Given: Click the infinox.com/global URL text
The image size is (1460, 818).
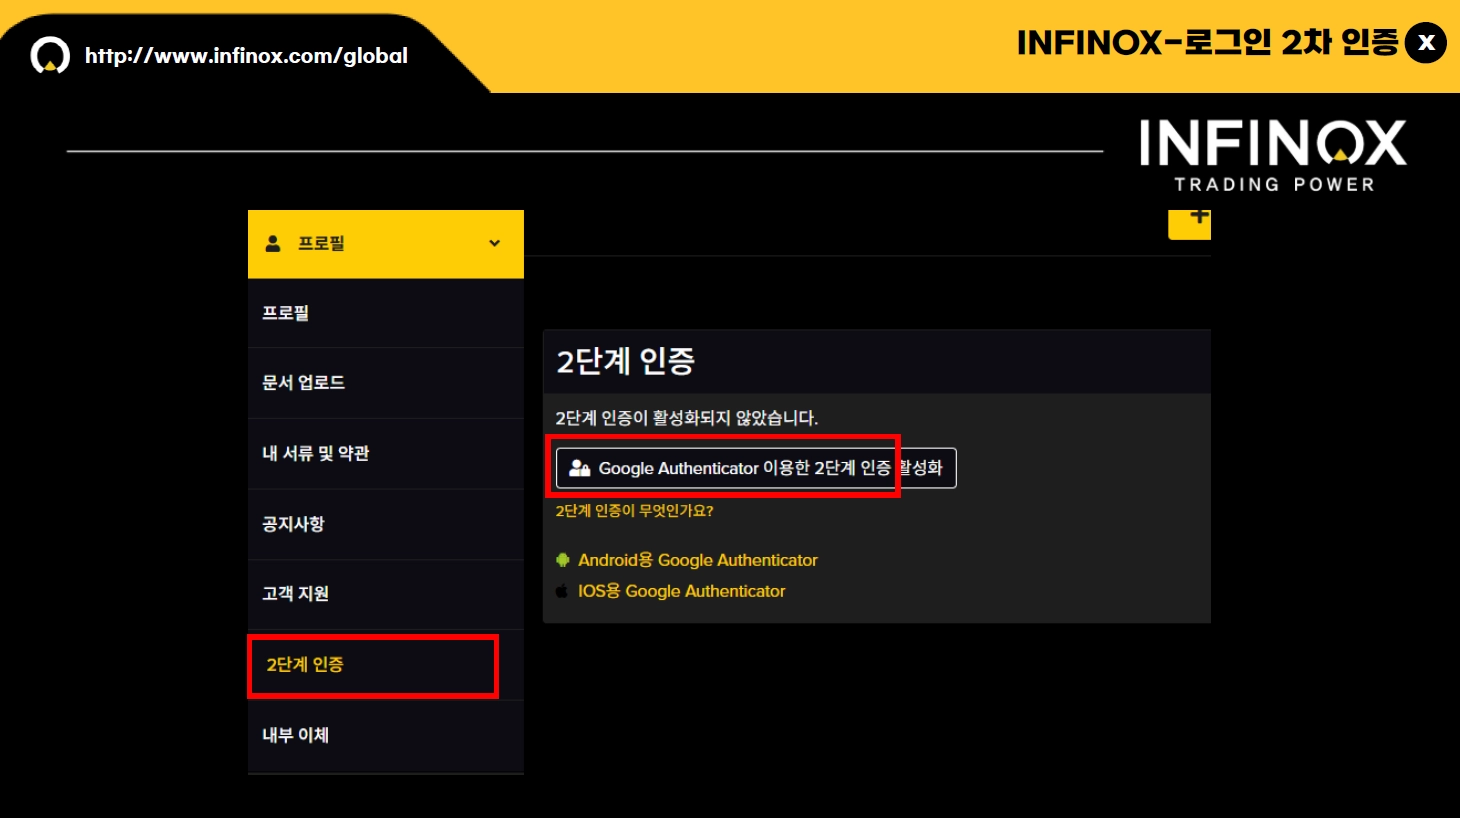Looking at the screenshot, I should [246, 56].
